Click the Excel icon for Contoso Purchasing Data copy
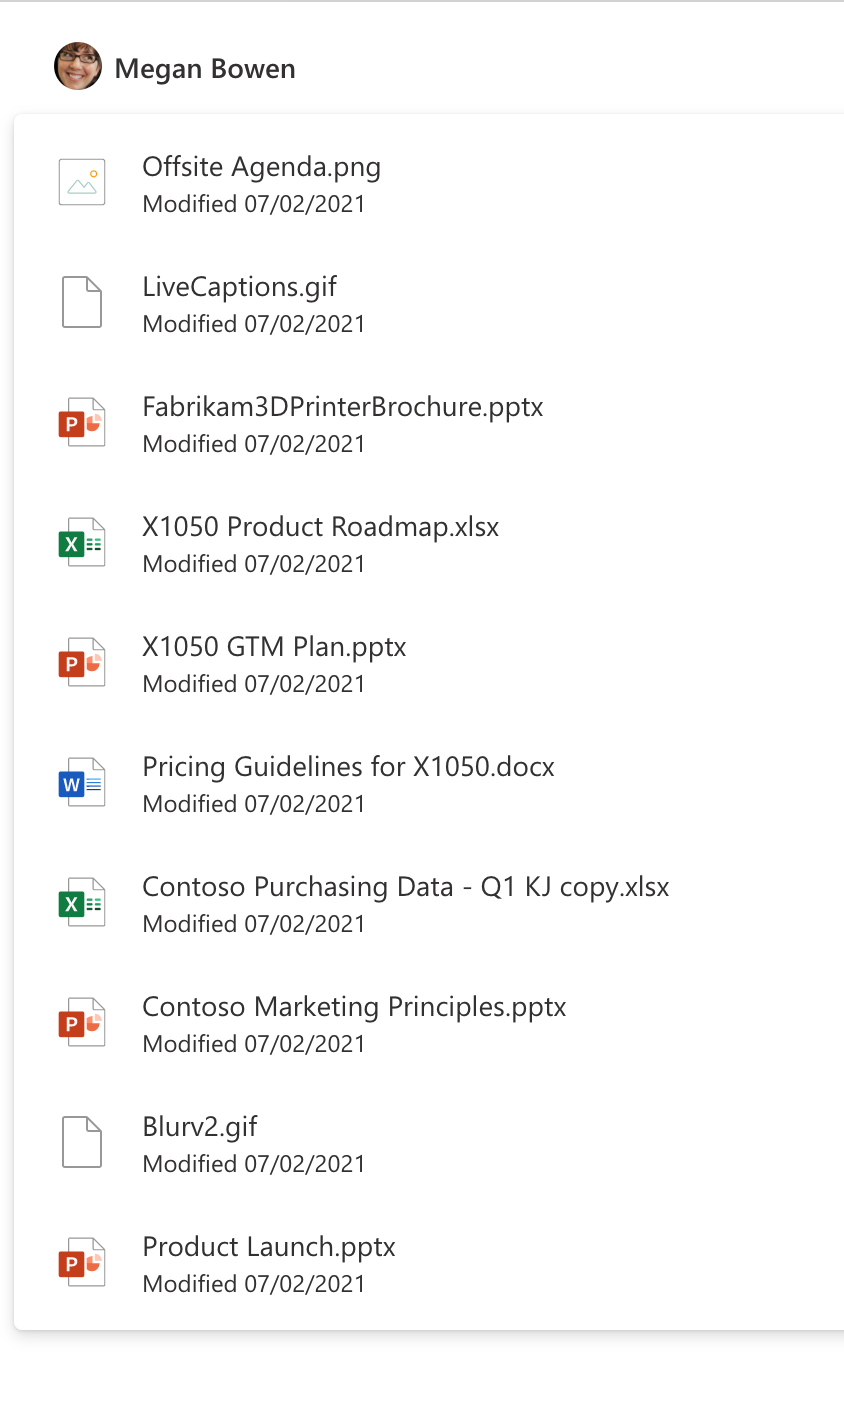The width and height of the screenshot is (844, 1424). (81, 902)
